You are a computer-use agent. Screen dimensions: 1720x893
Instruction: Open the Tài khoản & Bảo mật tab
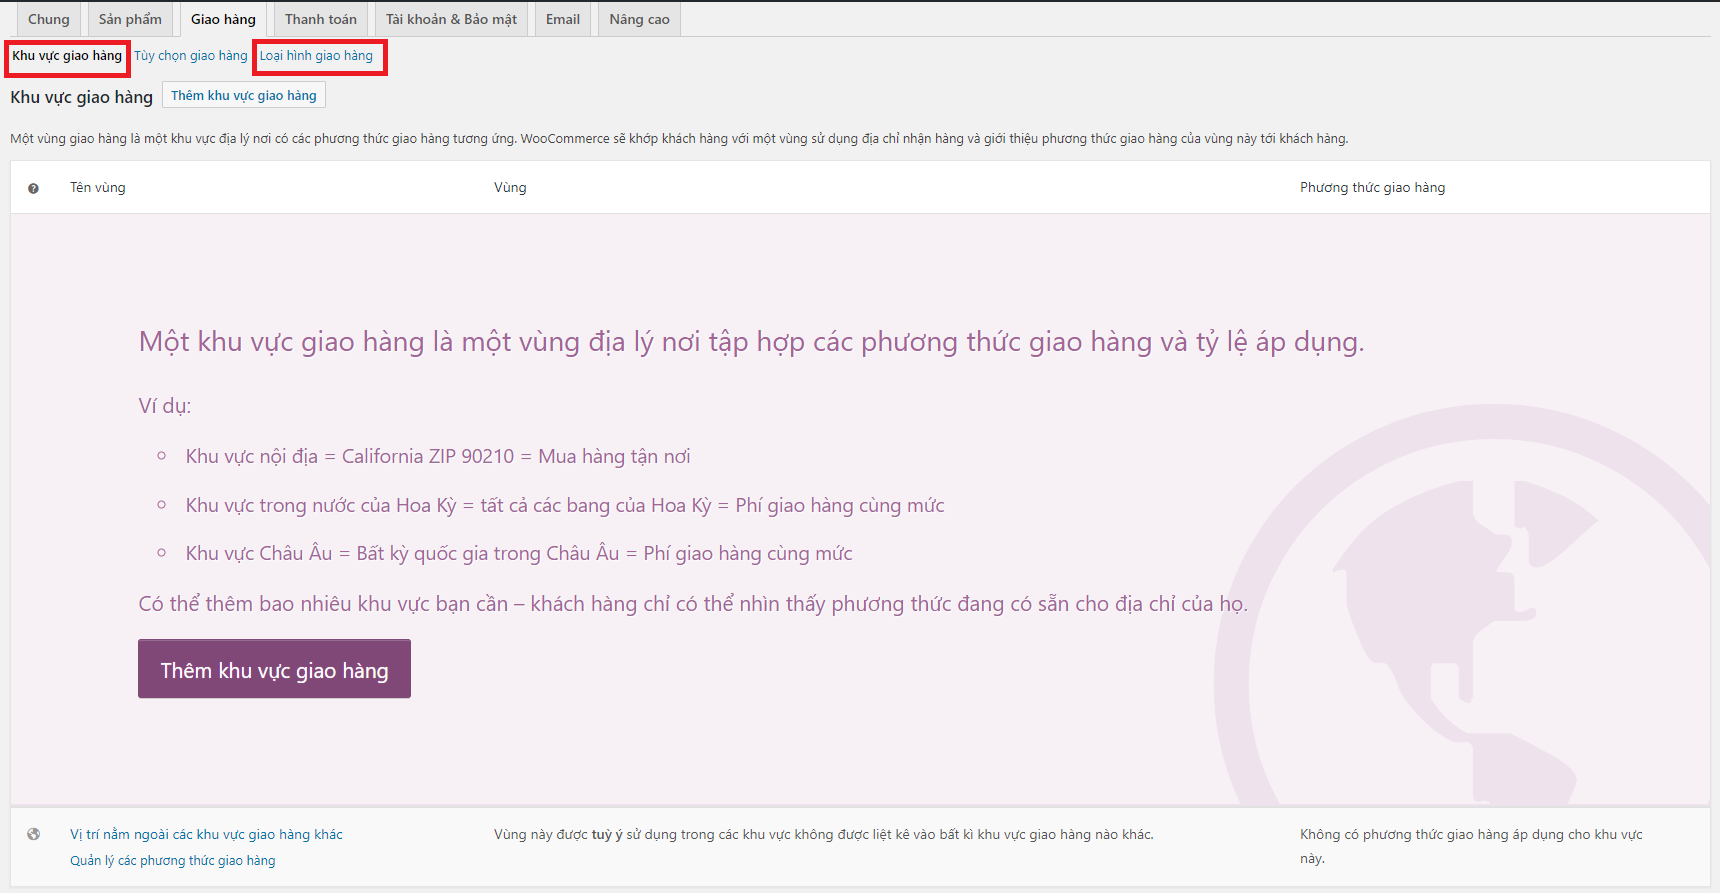[451, 19]
